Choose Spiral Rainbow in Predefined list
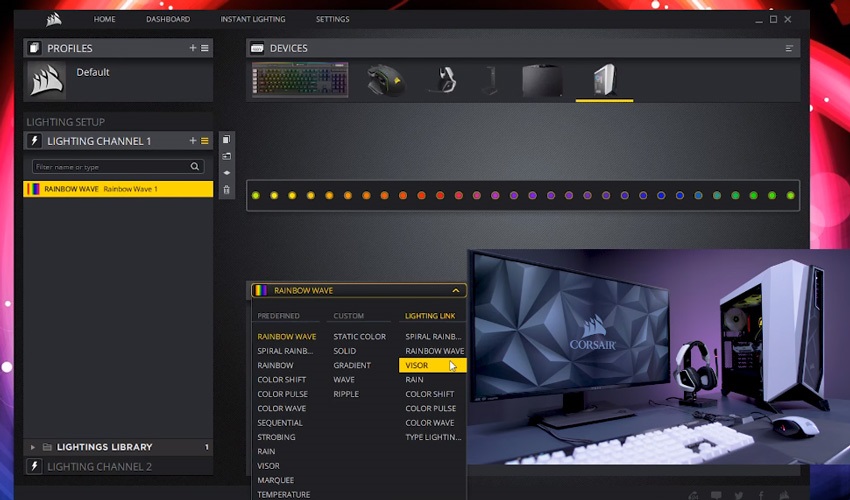This screenshot has height=500, width=850. (285, 351)
